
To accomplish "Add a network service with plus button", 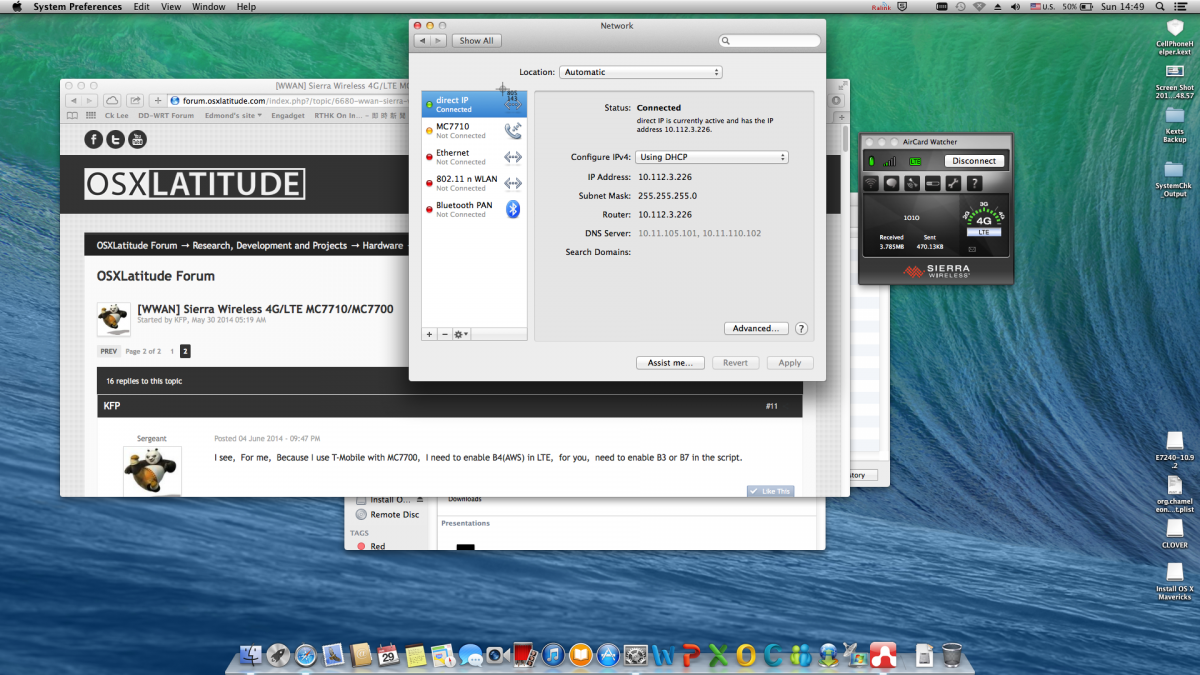I will pyautogui.click(x=429, y=334).
